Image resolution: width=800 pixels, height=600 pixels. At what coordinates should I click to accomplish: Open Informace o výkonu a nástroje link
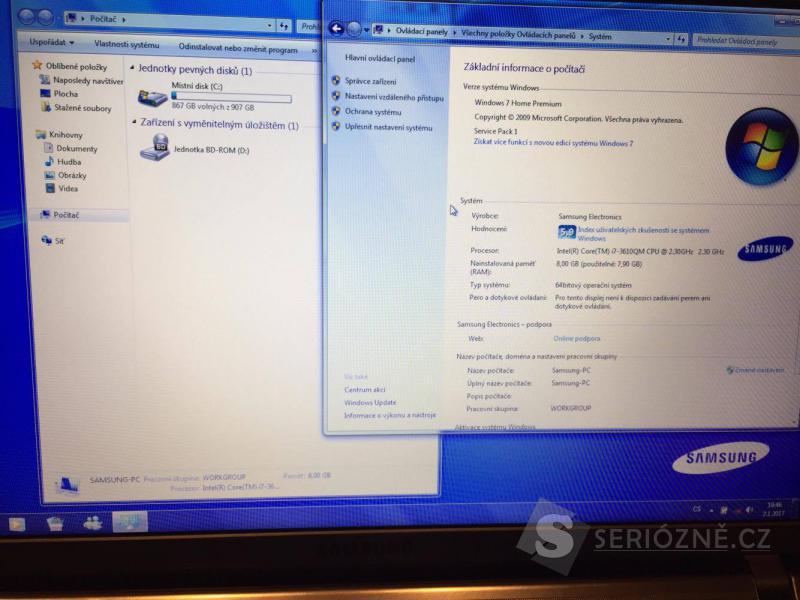pyautogui.click(x=390, y=415)
